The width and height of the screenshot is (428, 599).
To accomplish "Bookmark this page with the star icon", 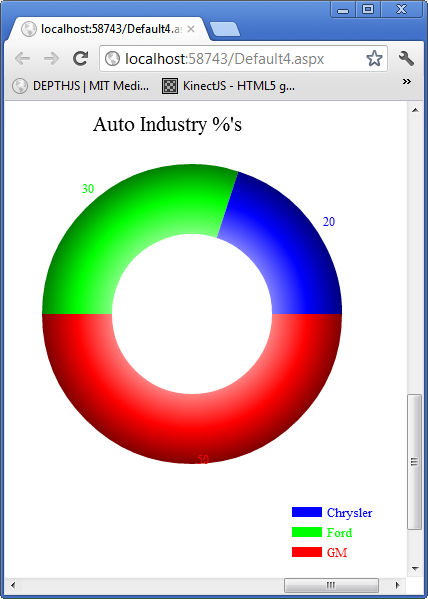I will [x=374, y=59].
